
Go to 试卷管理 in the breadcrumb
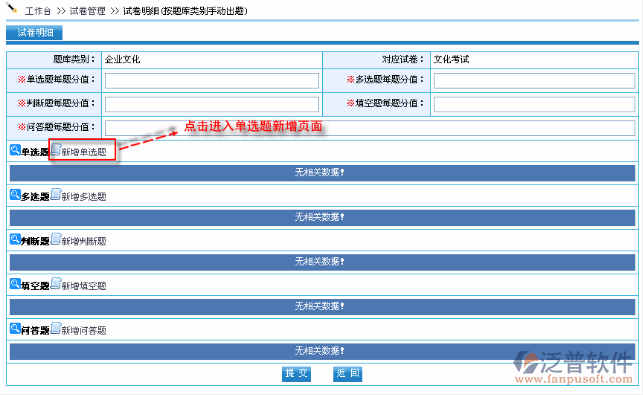coord(87,11)
